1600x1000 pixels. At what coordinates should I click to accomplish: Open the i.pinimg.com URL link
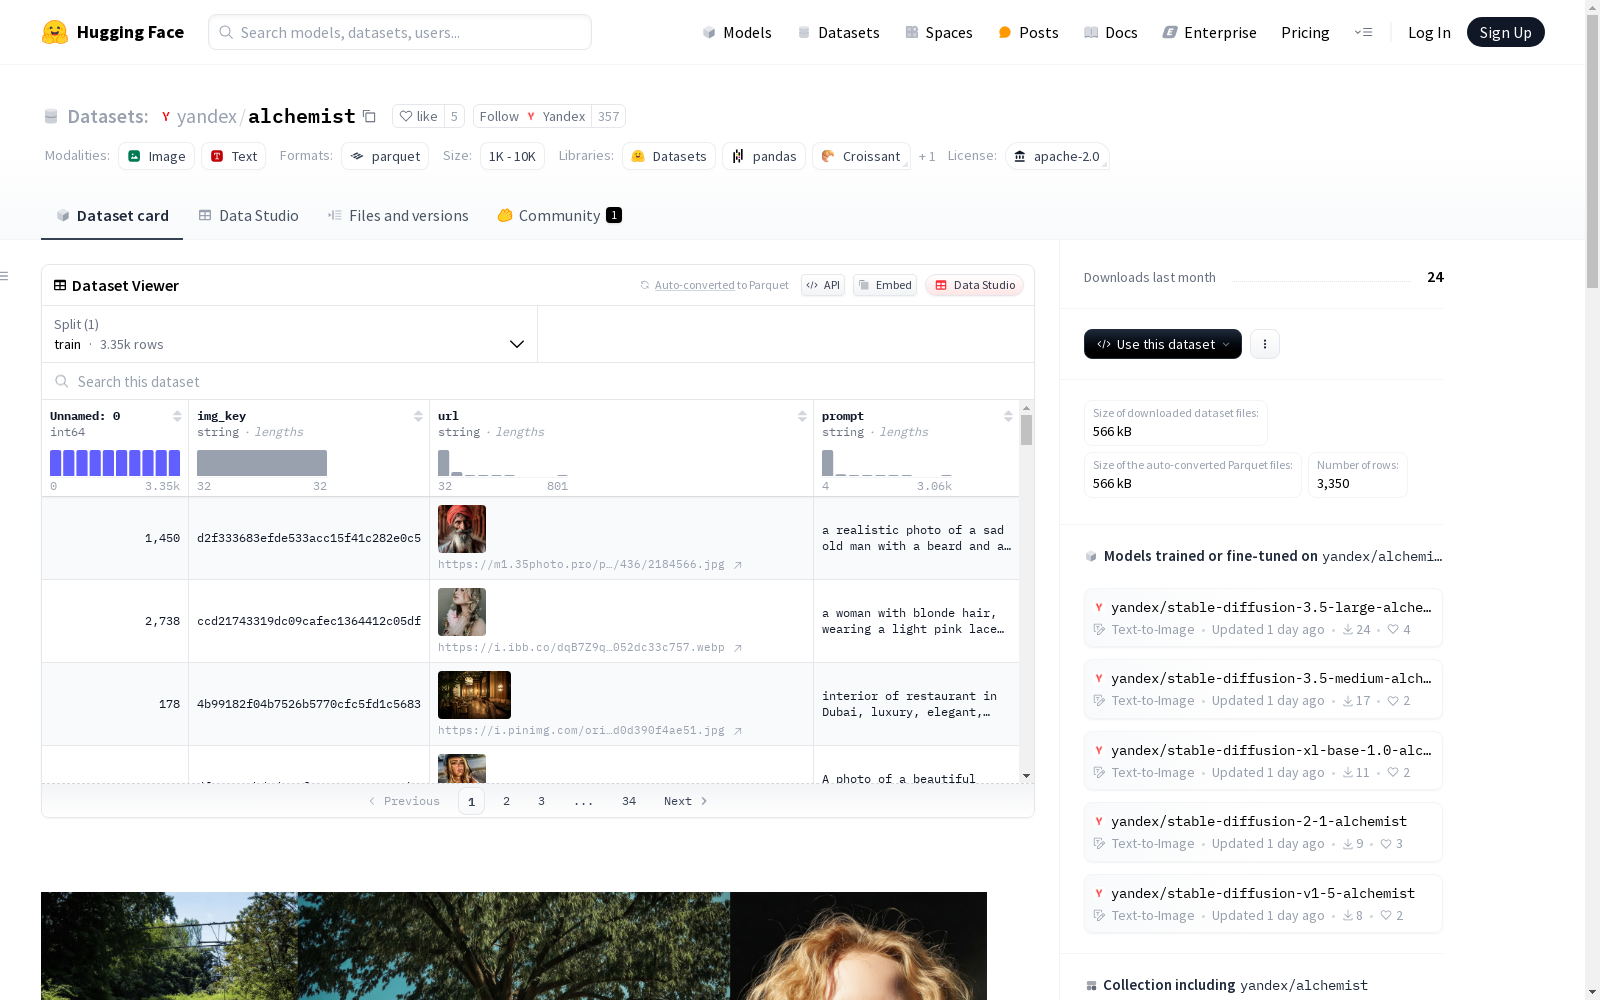tap(590, 730)
